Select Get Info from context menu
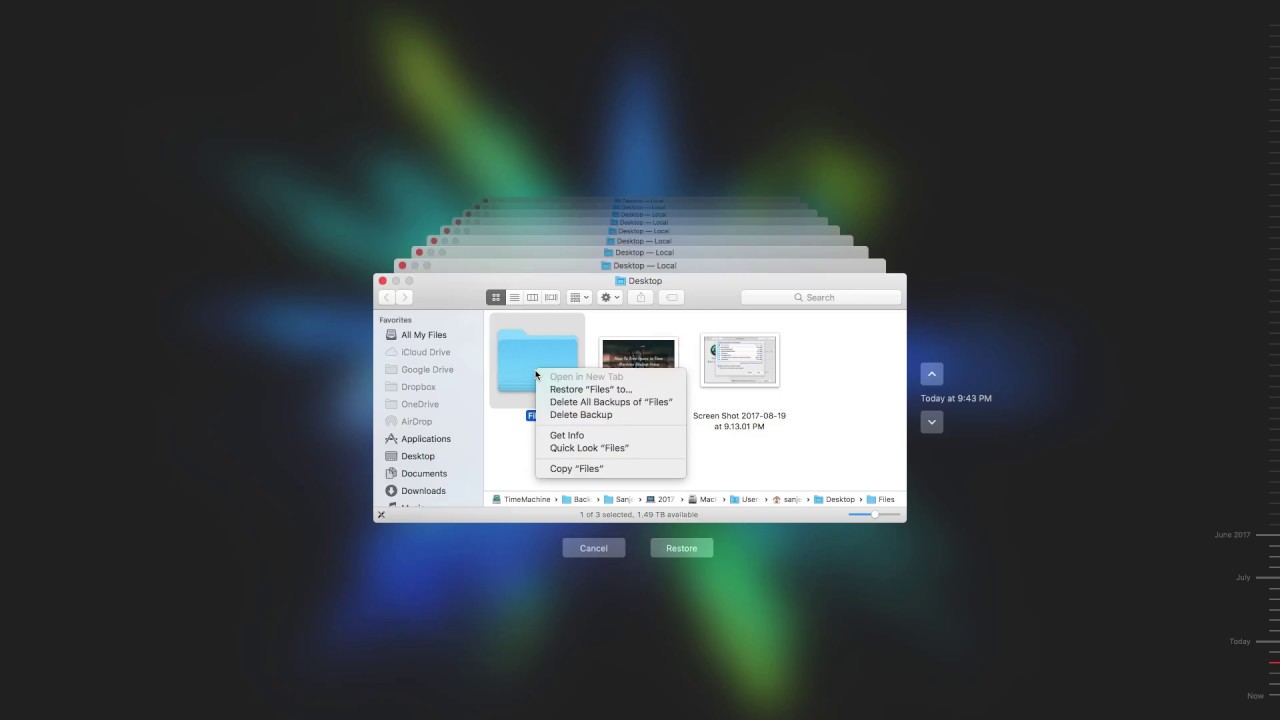 click(x=567, y=435)
